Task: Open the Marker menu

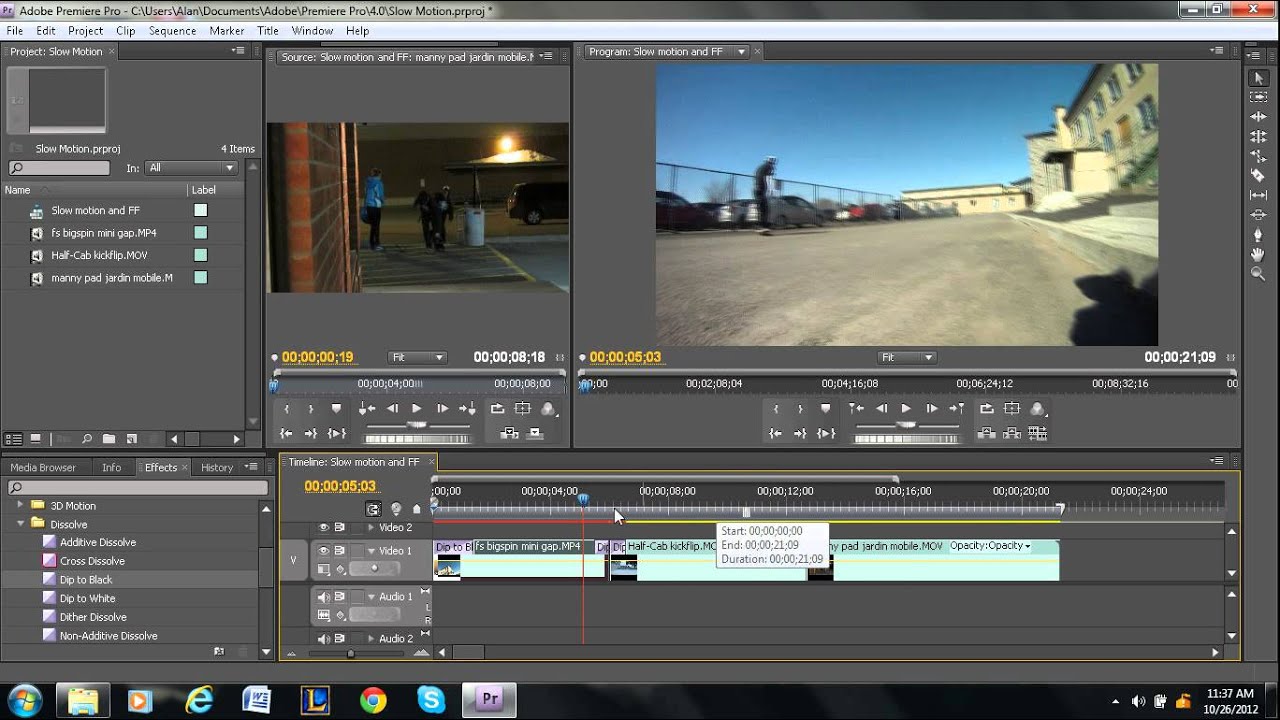Action: (227, 31)
